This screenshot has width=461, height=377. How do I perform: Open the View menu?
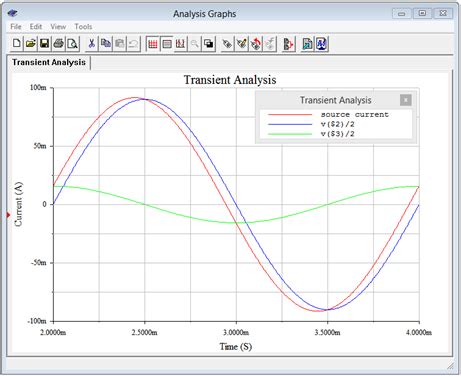(58, 27)
